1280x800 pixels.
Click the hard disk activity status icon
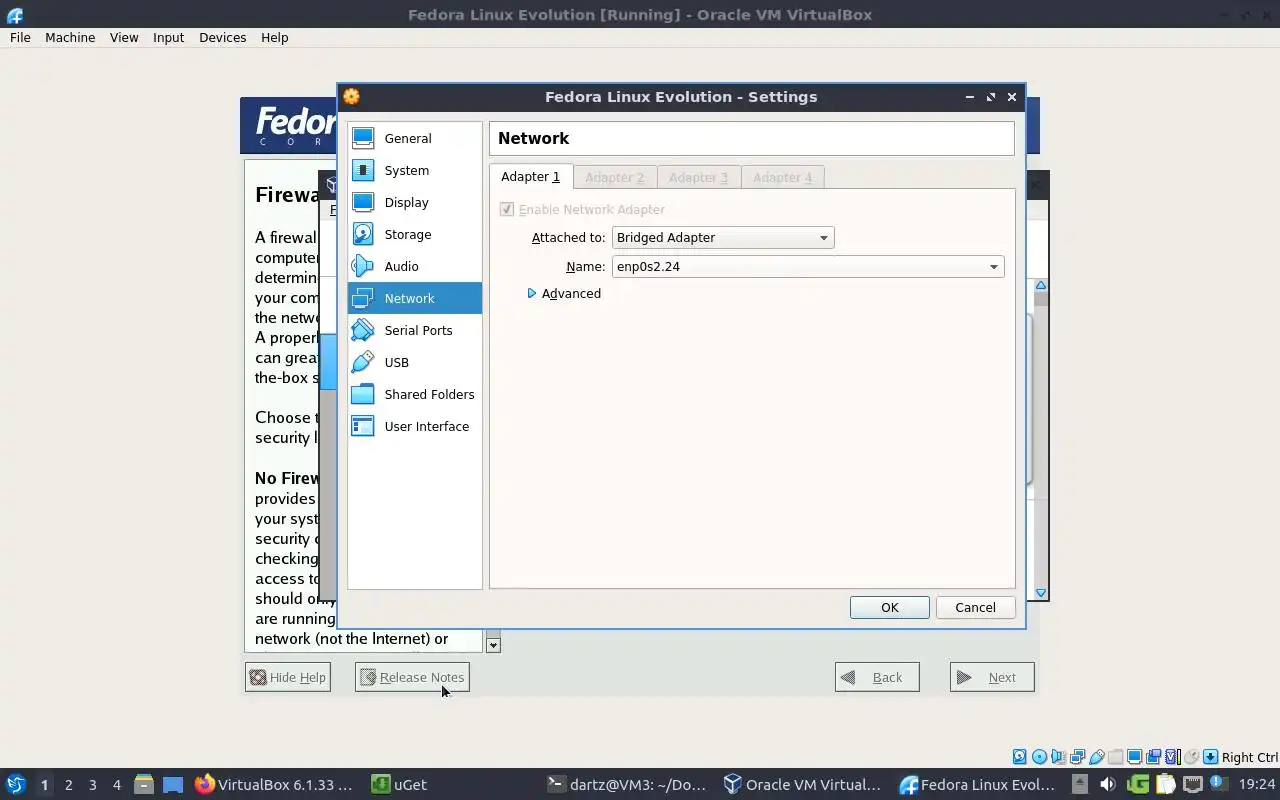pos(1019,757)
